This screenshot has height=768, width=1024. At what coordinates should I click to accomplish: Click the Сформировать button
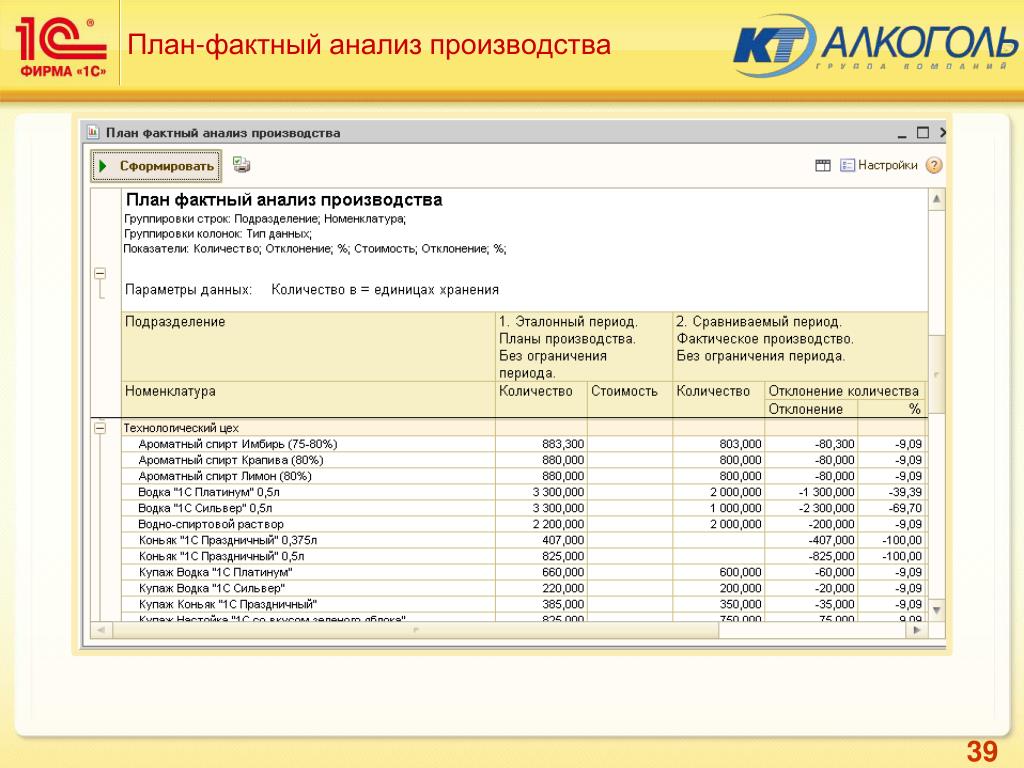coord(156,166)
